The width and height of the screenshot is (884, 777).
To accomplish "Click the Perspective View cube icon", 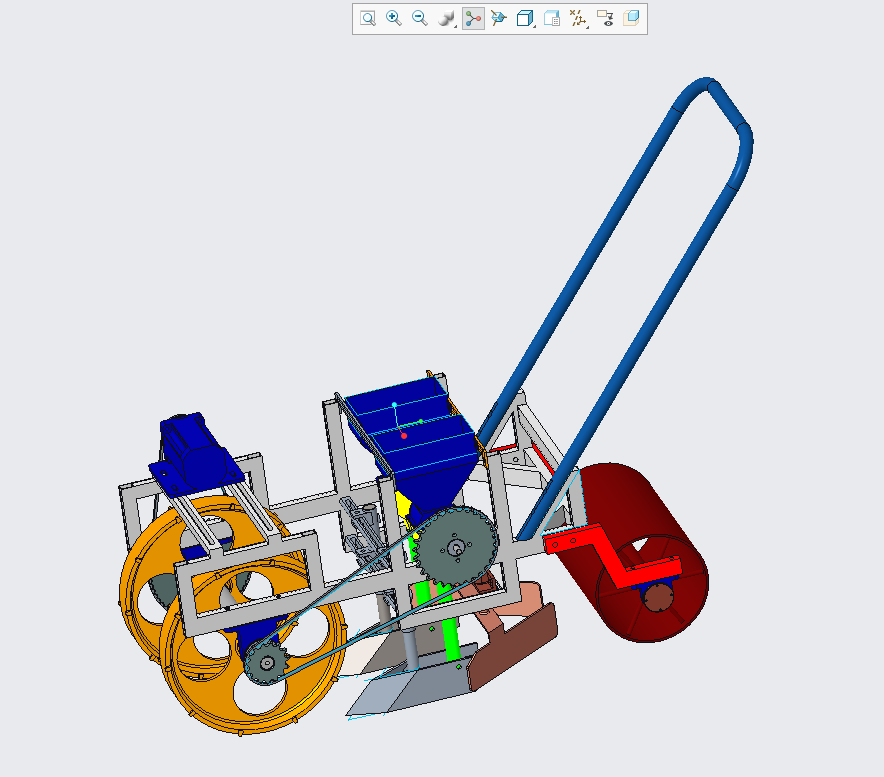I will [x=631, y=18].
